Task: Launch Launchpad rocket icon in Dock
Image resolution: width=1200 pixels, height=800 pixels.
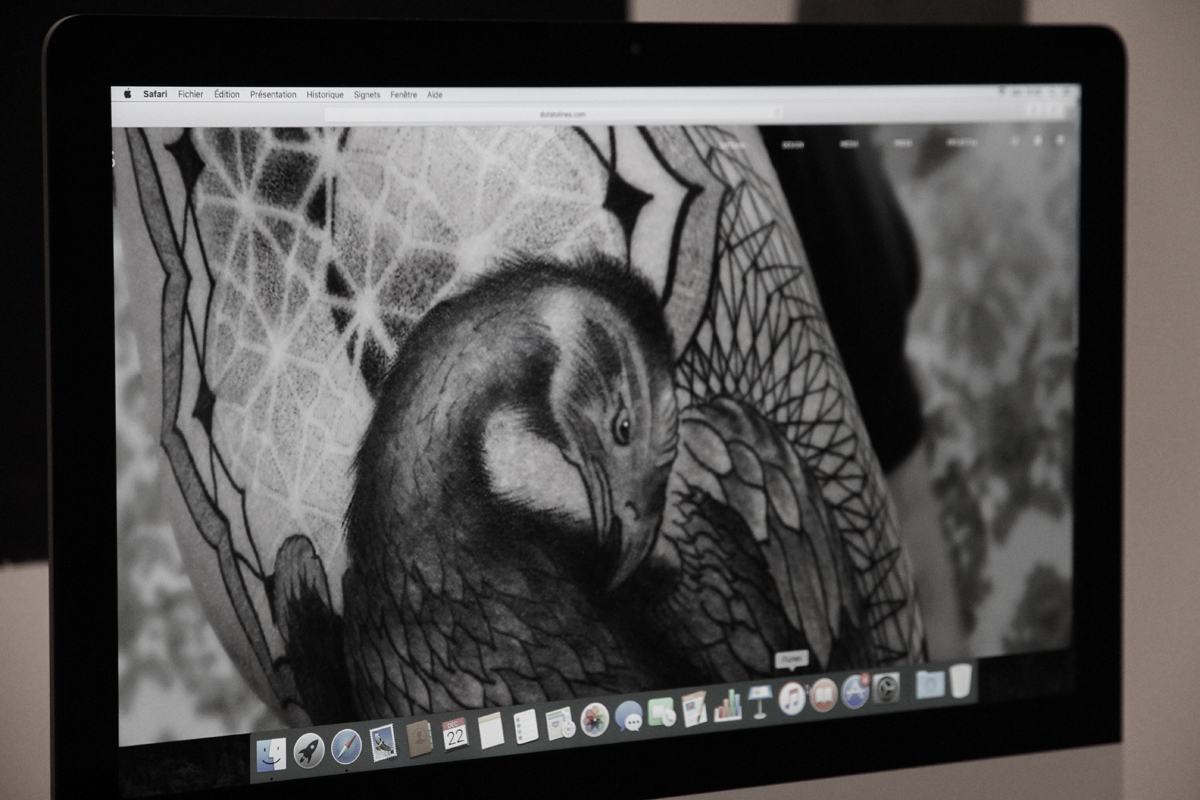Action: point(308,750)
